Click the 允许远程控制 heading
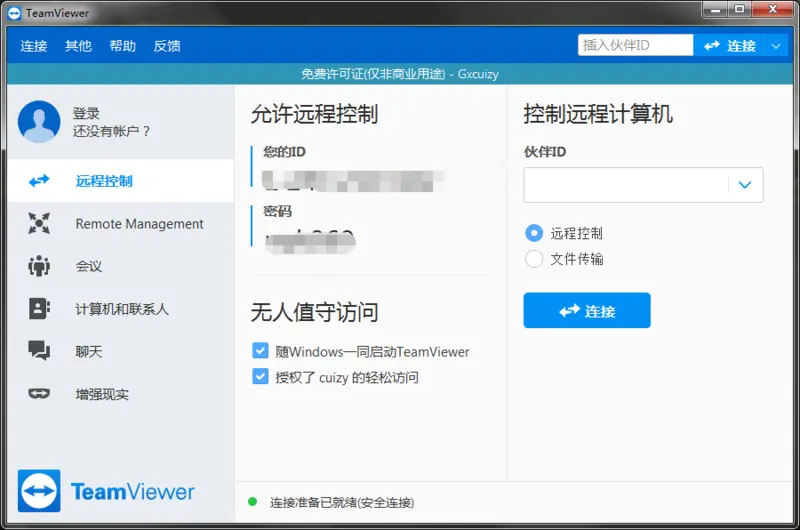 314,114
